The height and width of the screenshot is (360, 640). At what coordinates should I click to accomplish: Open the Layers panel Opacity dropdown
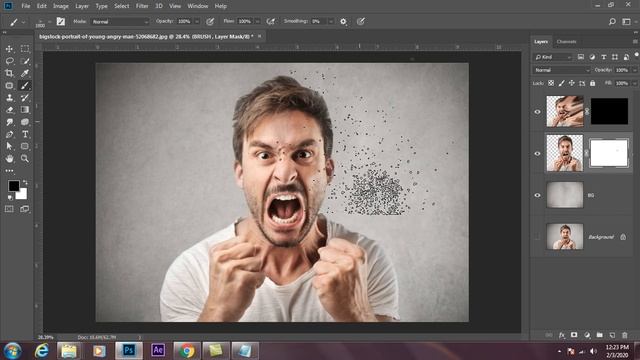tap(634, 70)
